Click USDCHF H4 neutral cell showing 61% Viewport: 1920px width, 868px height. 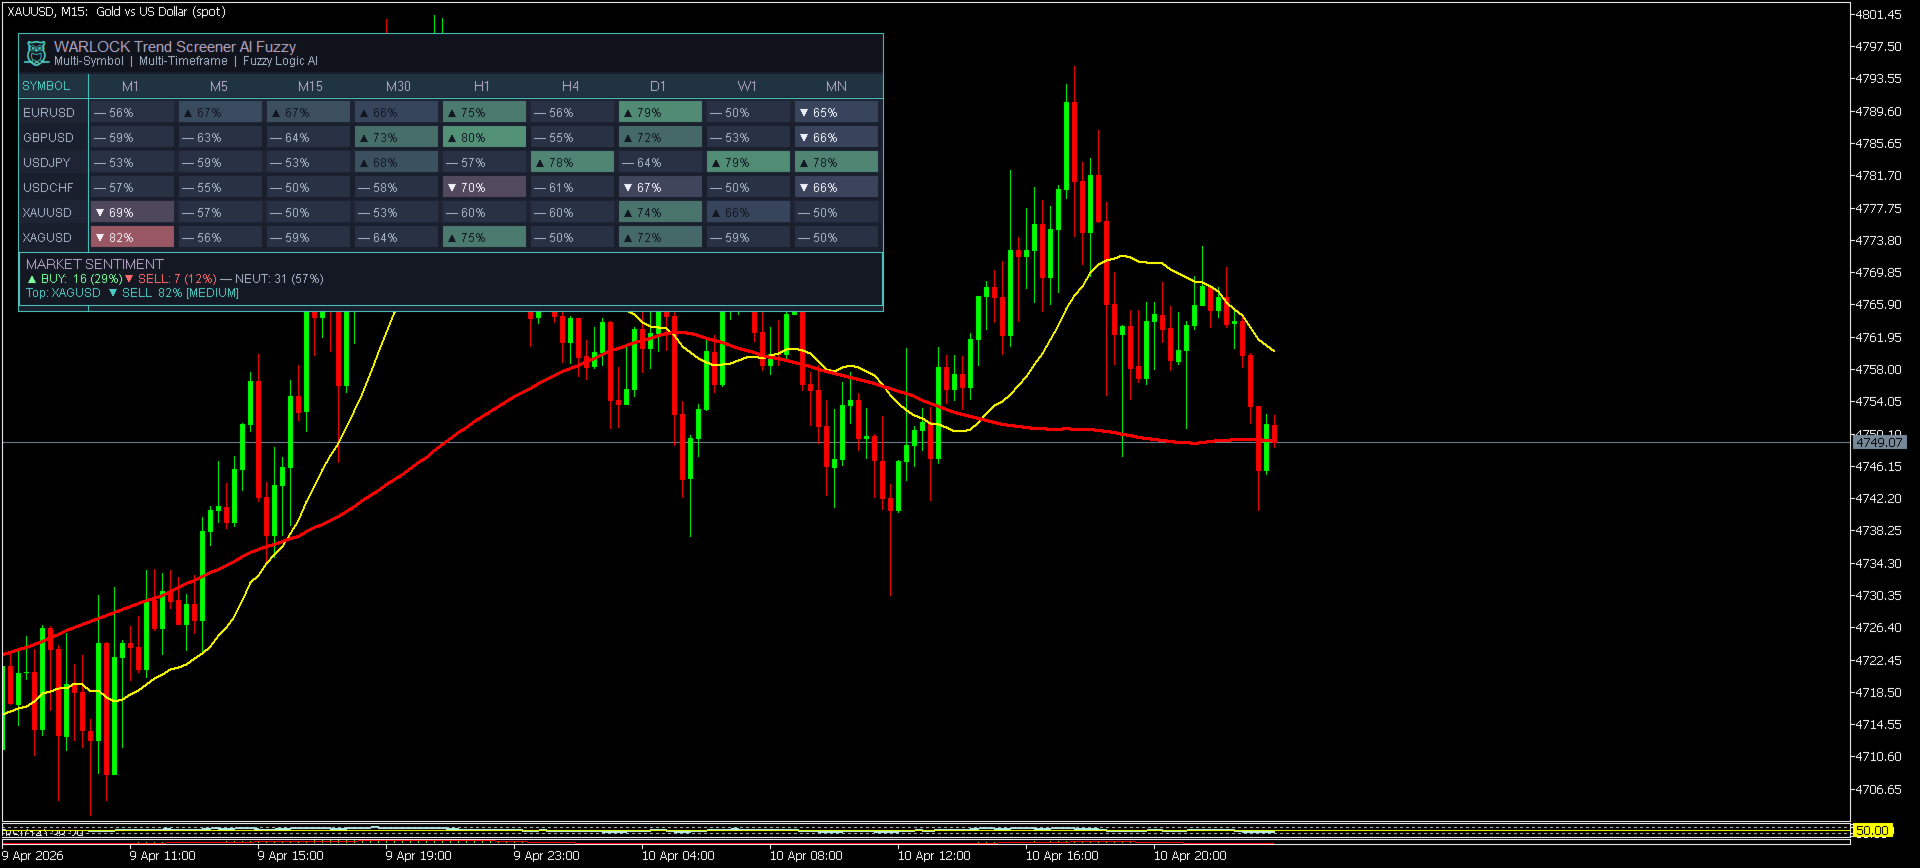coord(572,187)
